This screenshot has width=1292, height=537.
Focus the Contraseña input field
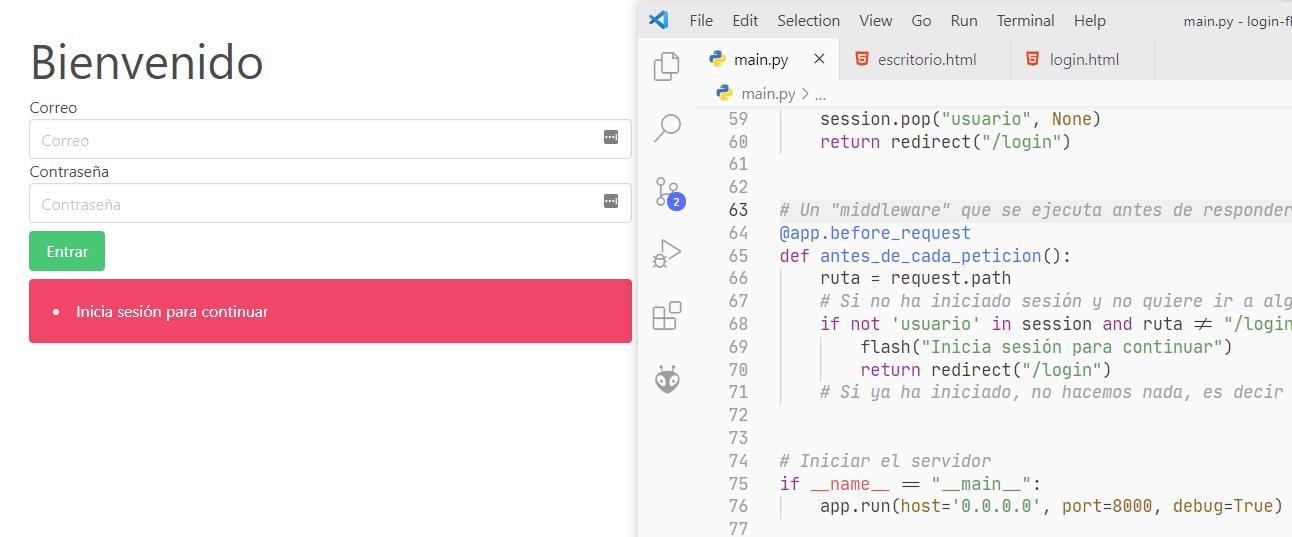click(x=330, y=203)
